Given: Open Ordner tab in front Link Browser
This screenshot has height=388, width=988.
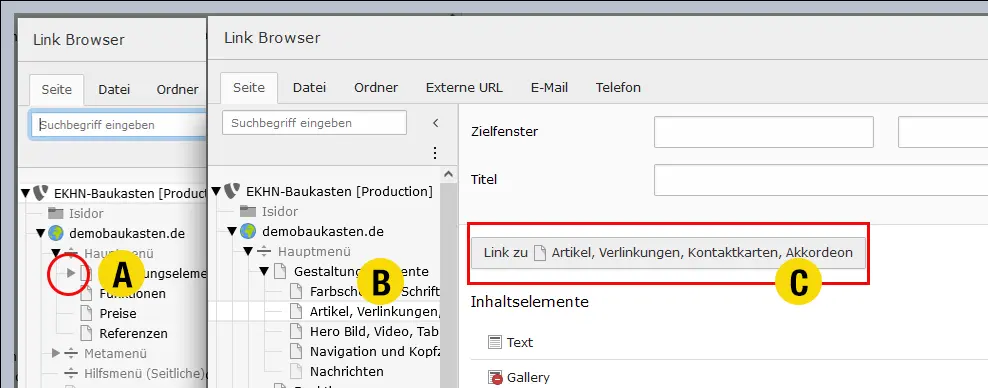Looking at the screenshot, I should (376, 88).
